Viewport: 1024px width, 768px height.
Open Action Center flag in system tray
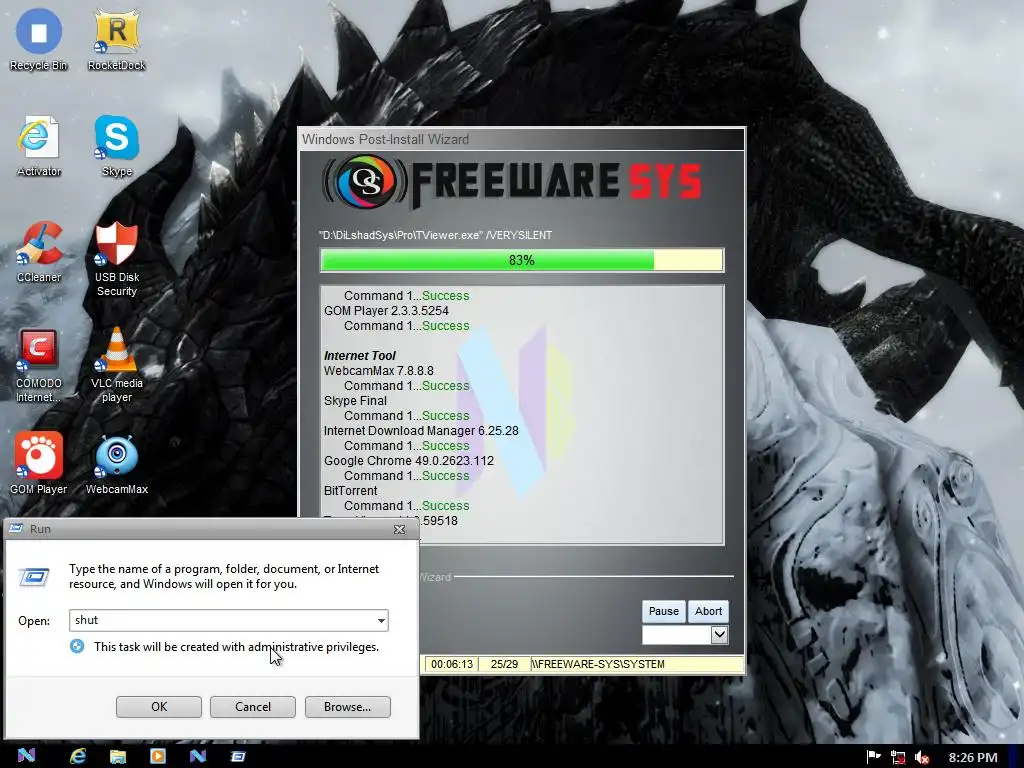click(x=873, y=757)
